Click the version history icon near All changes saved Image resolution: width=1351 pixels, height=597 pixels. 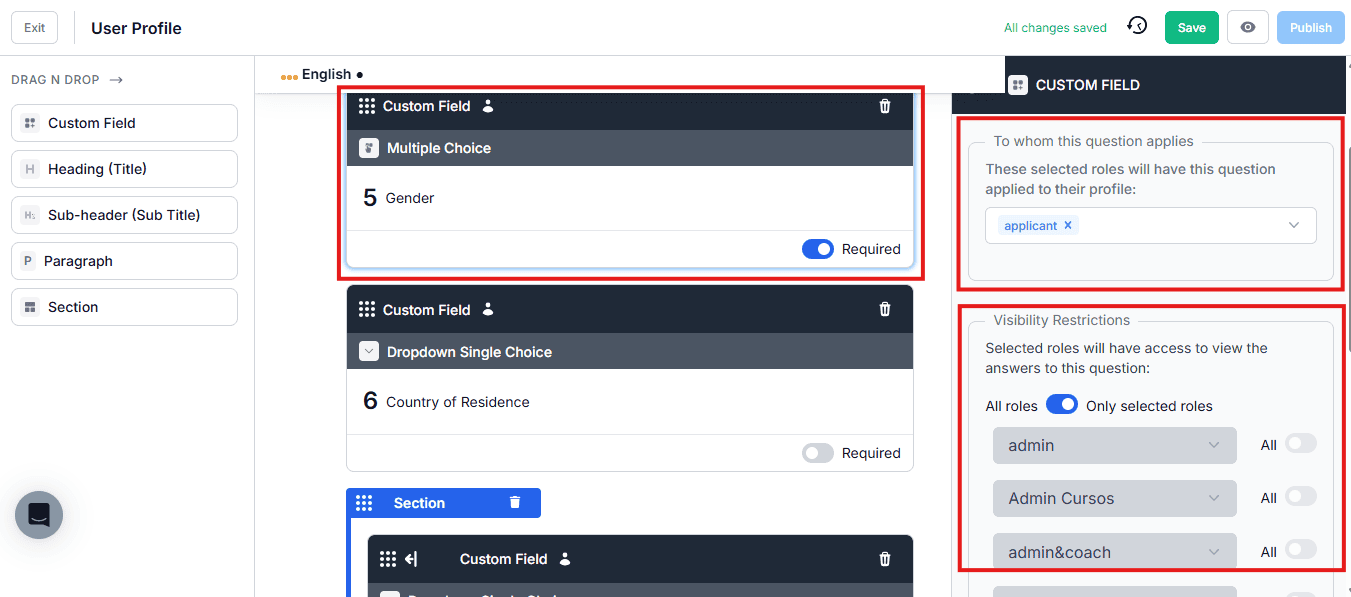point(1137,27)
